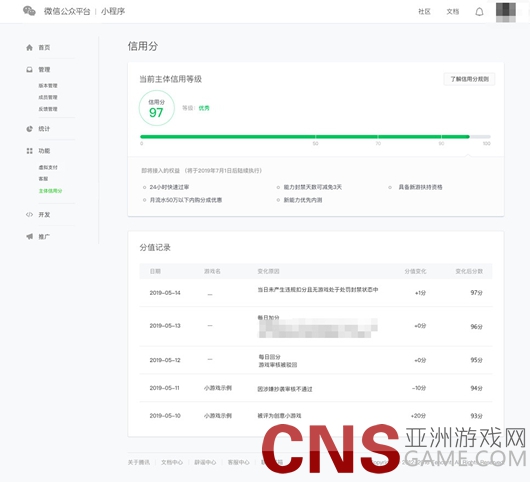The image size is (530, 482).
Task: Click the home icon beside 首页
Action: (x=29, y=48)
